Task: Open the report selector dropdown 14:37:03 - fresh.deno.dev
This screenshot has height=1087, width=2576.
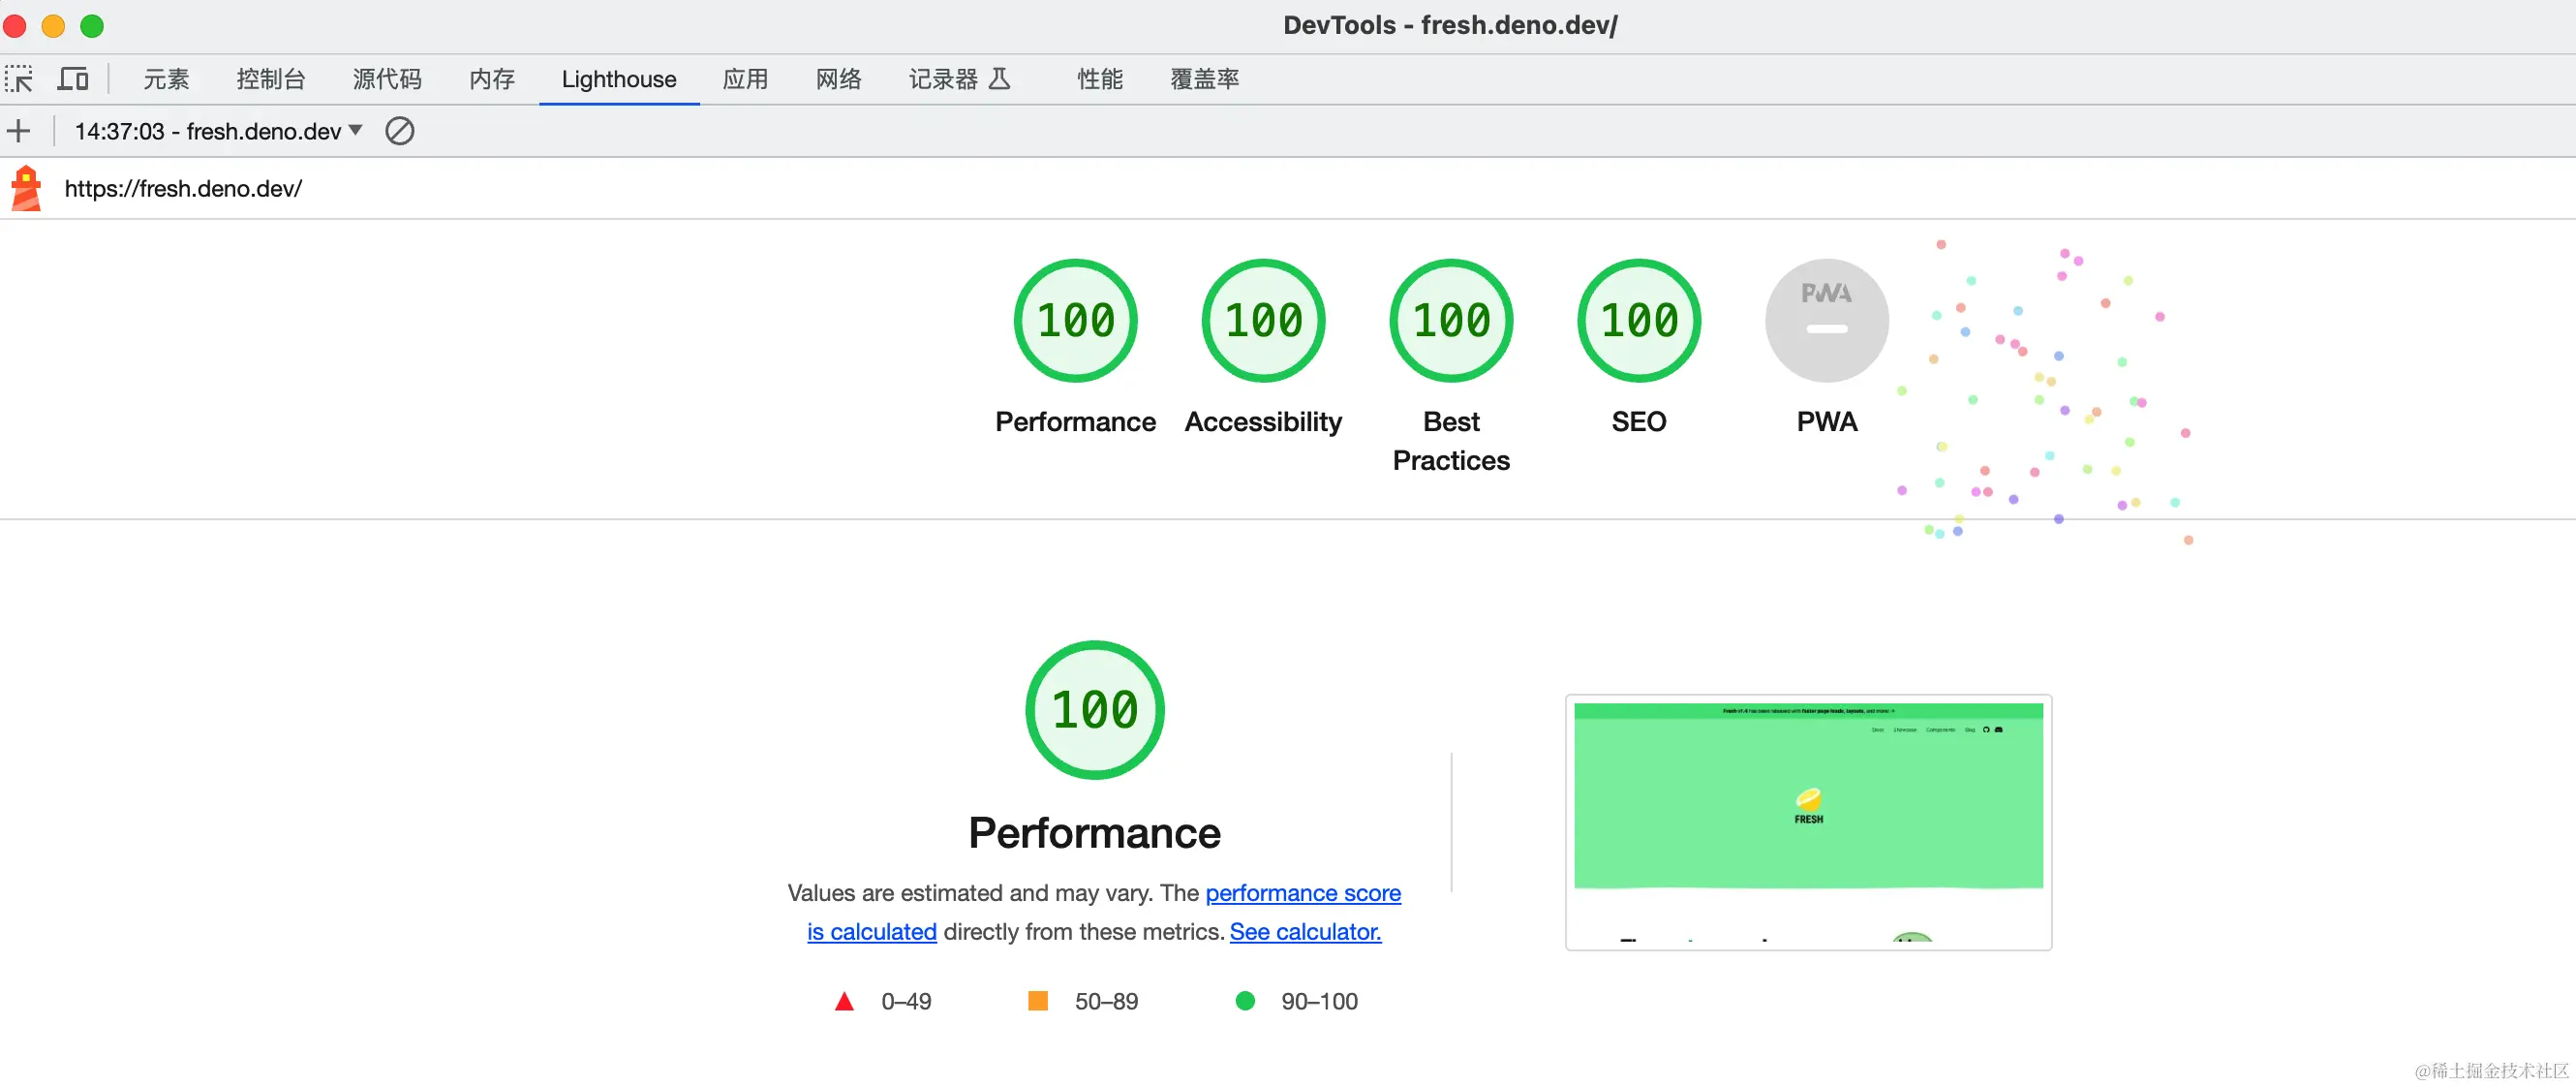Action: coord(218,131)
